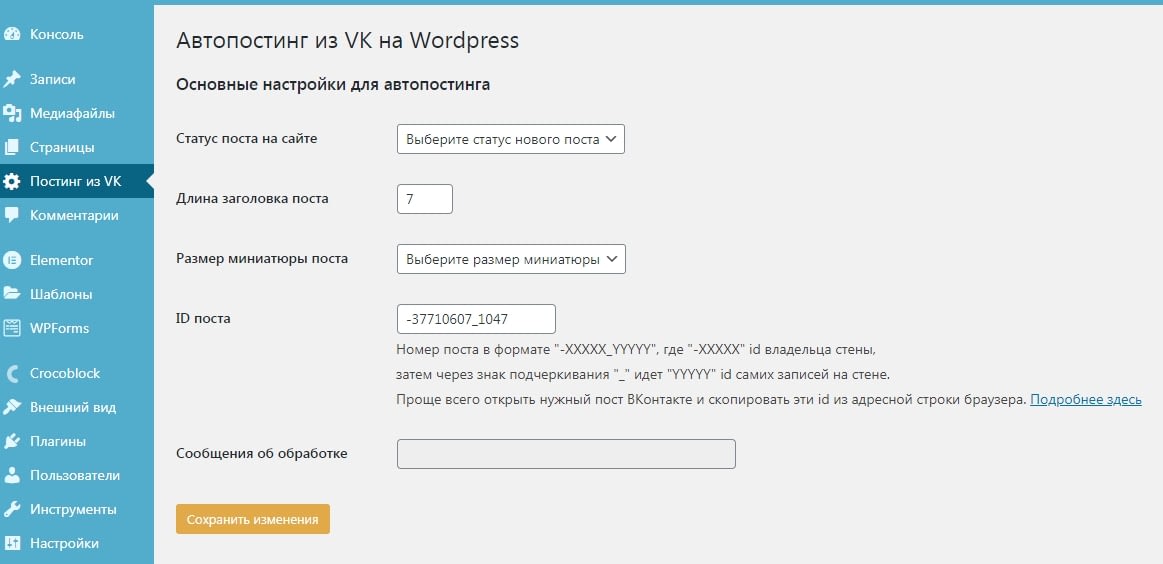1163x564 pixels.
Task: Go to Медиафайлы in sidebar
Action: (72, 114)
